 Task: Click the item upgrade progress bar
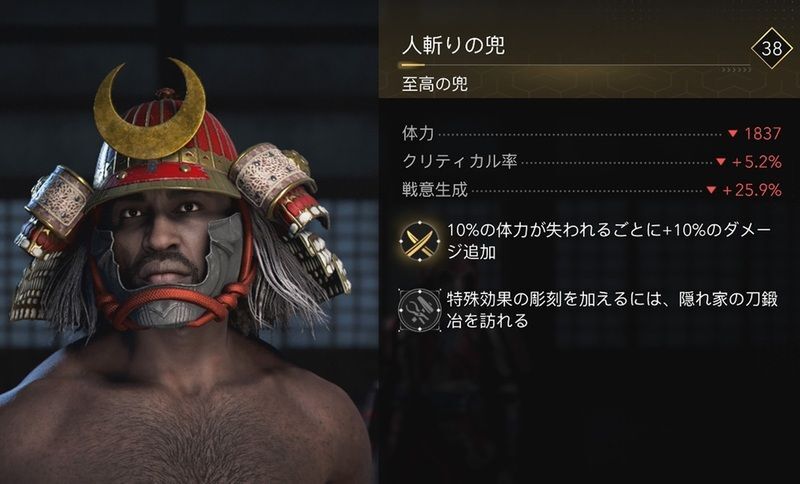coord(575,65)
